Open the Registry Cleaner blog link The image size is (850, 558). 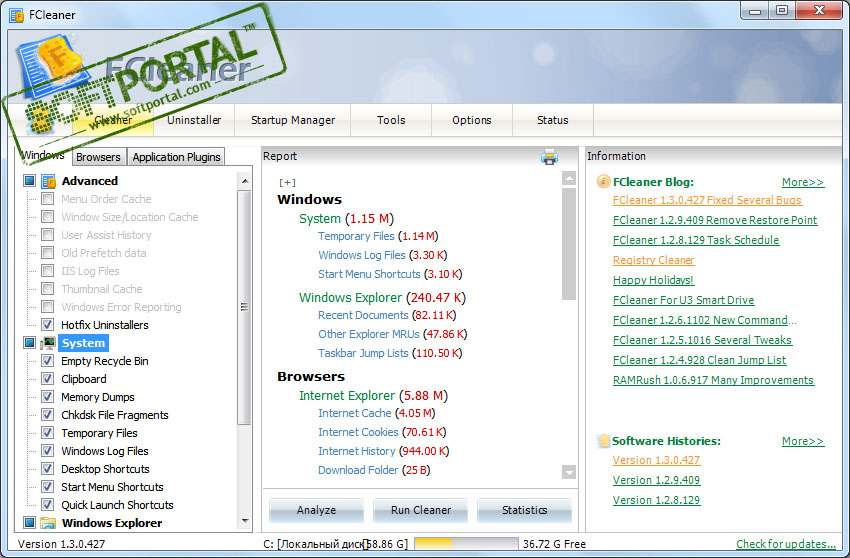653,260
